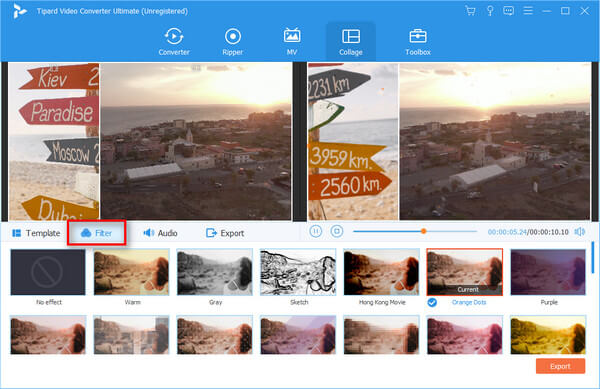This screenshot has width=600, height=389.
Task: Click the Orange Dots filter label
Action: tap(469, 302)
